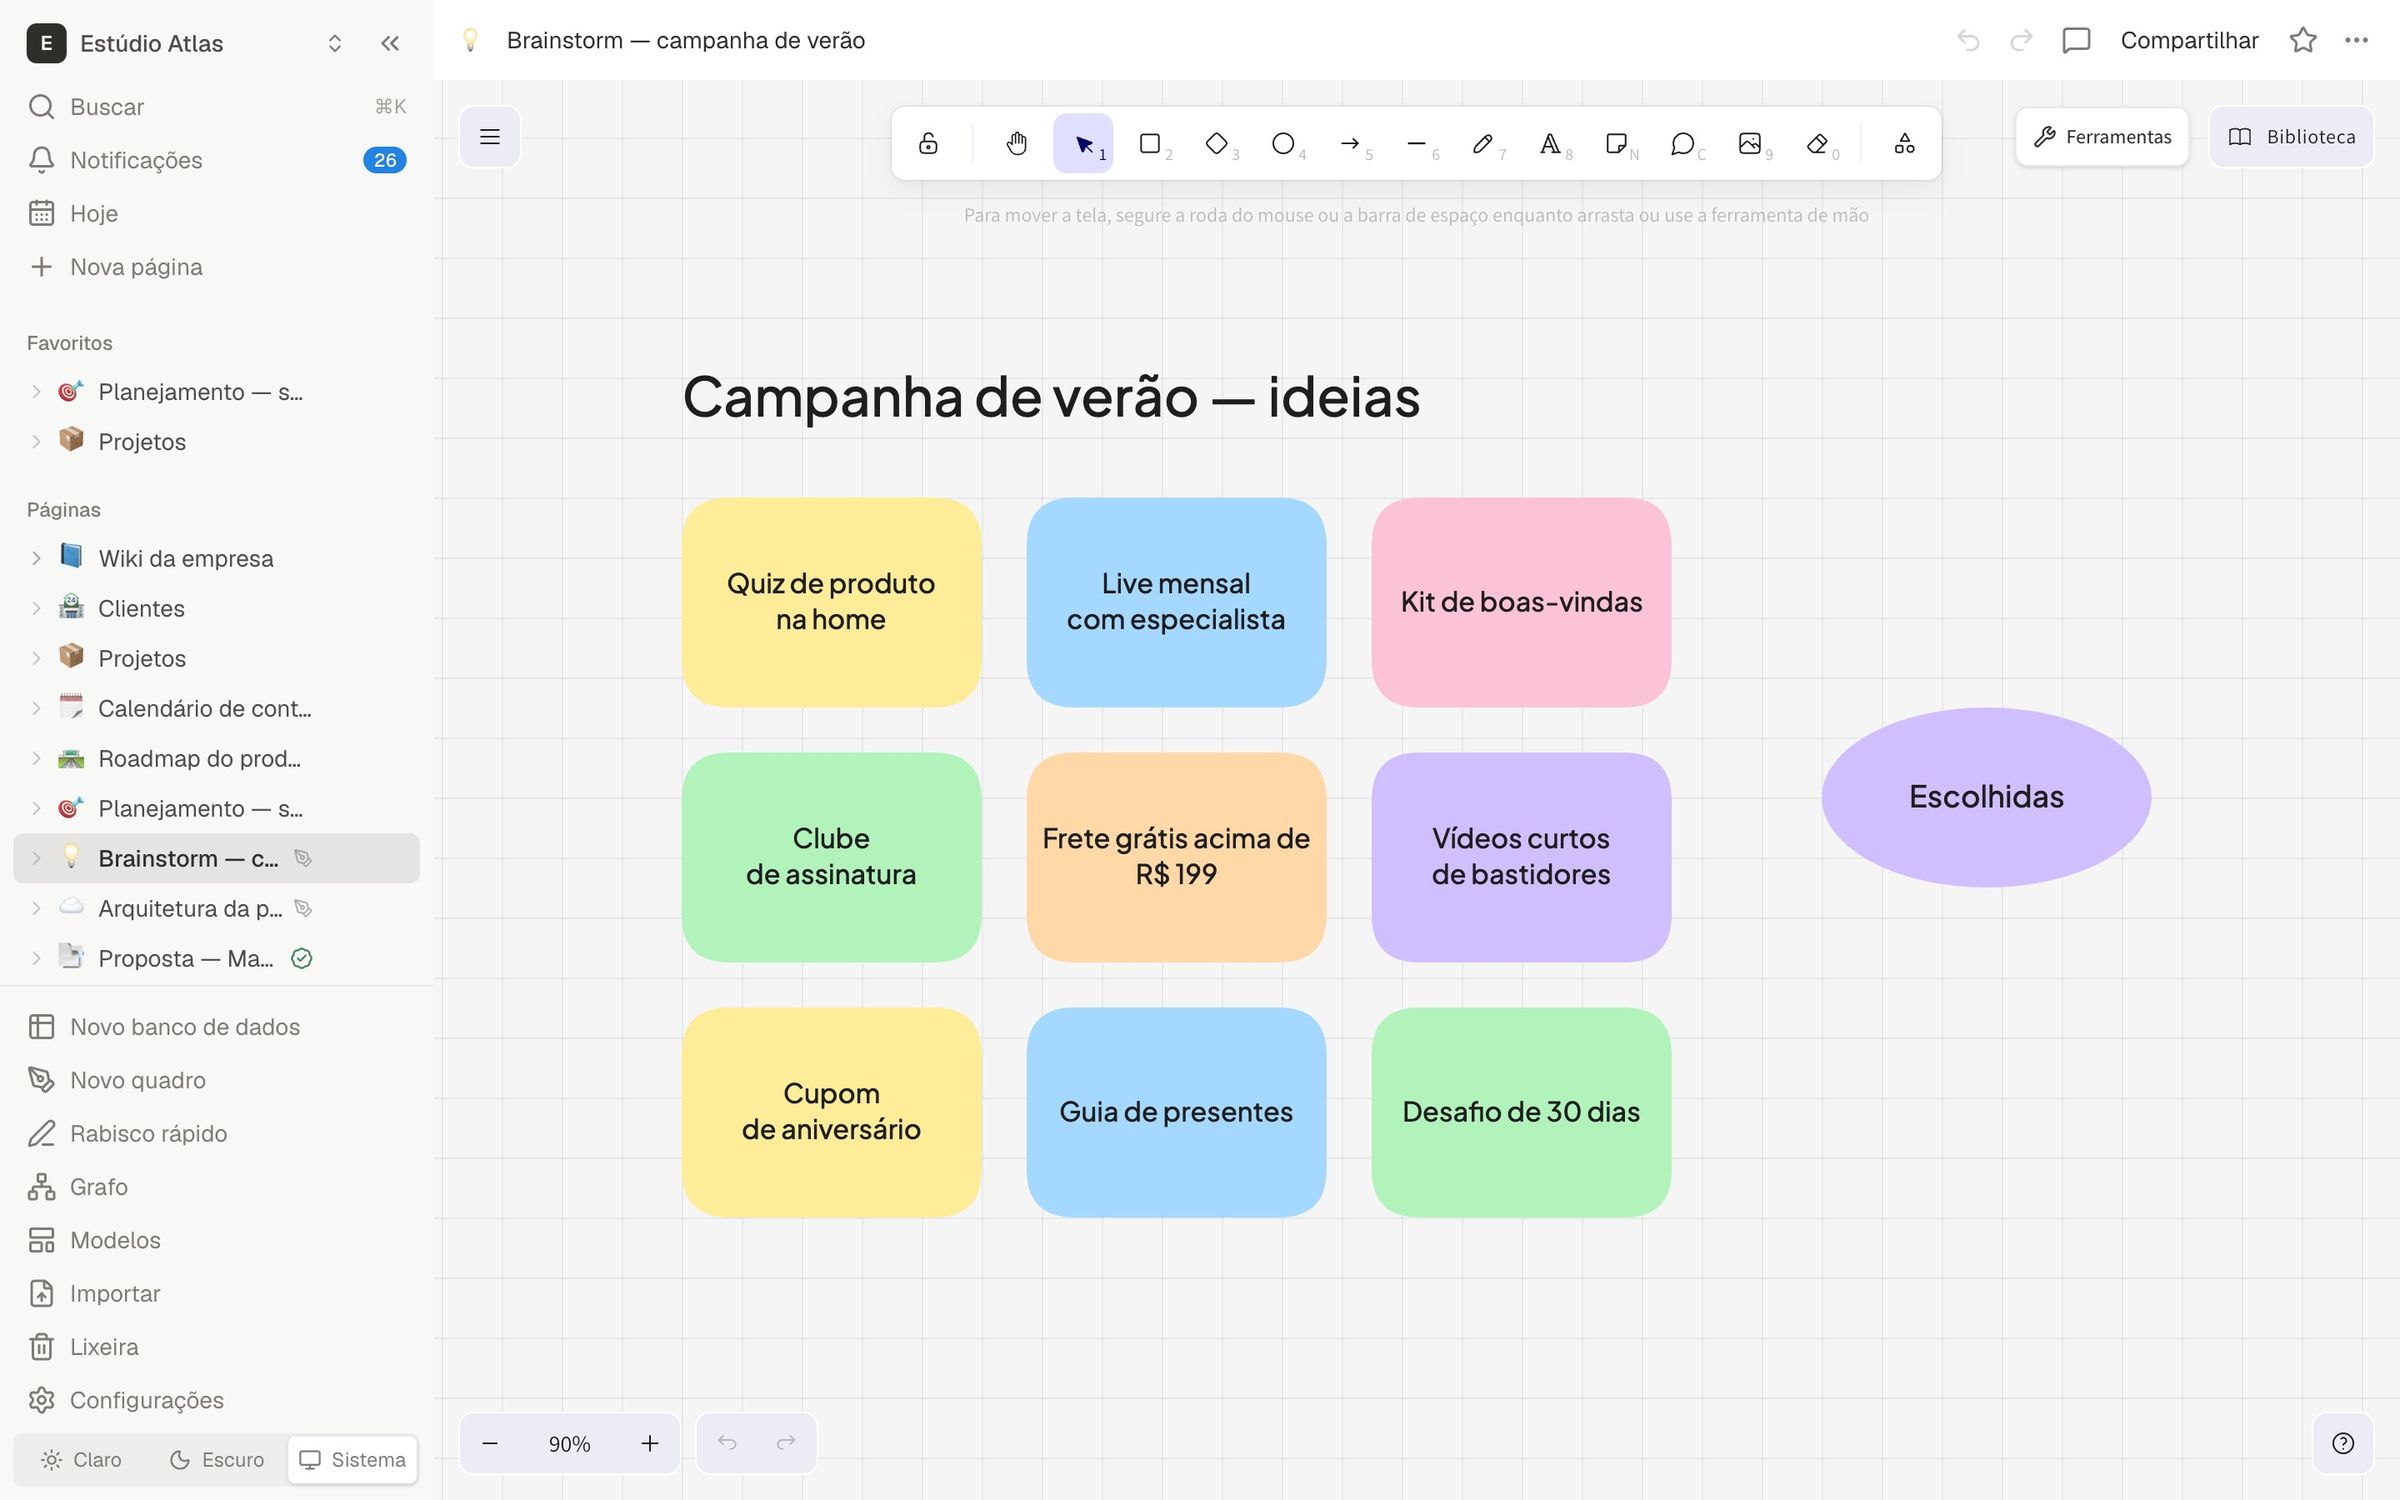Select the Line tool
Viewport: 2400px width, 1500px height.
pos(1416,143)
